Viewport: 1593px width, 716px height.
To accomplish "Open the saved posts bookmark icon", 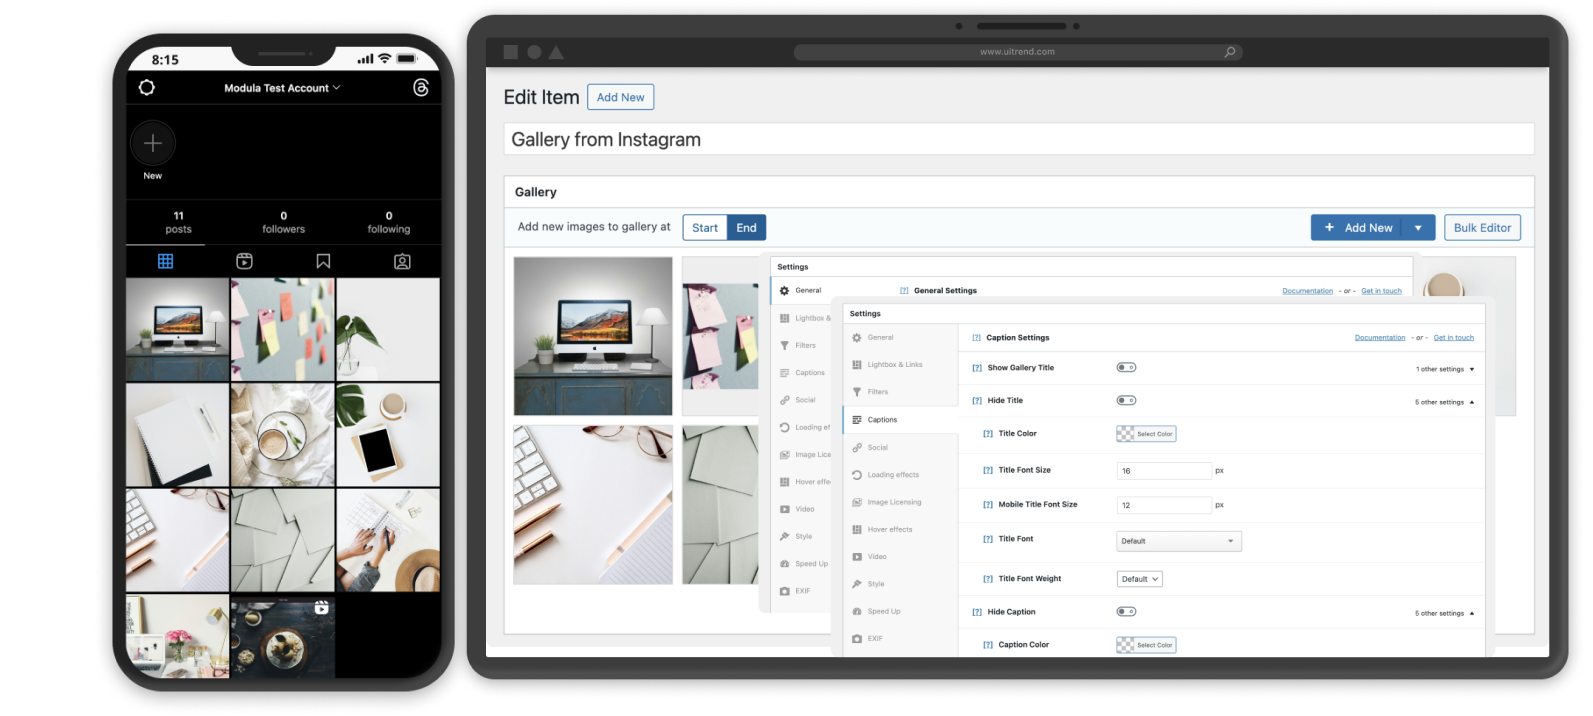I will (x=323, y=261).
